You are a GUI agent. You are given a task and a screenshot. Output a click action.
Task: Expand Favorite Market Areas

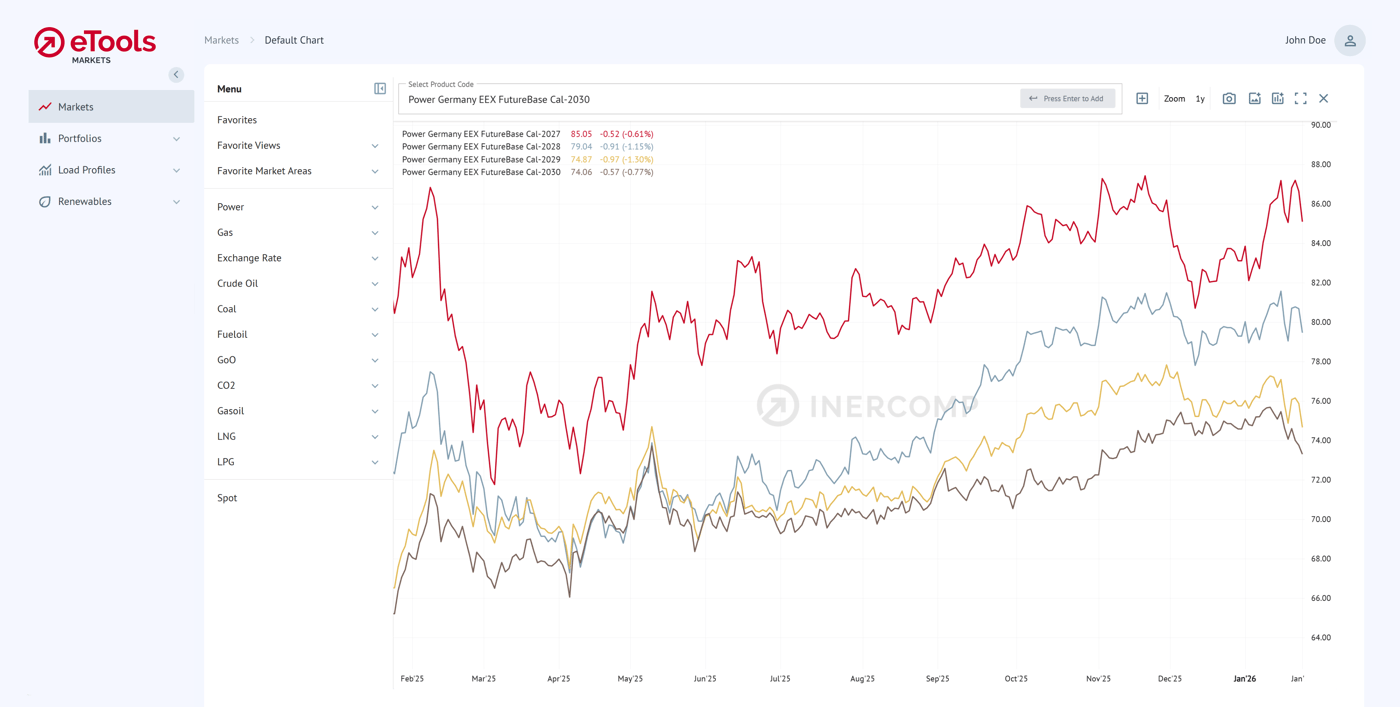click(x=298, y=171)
